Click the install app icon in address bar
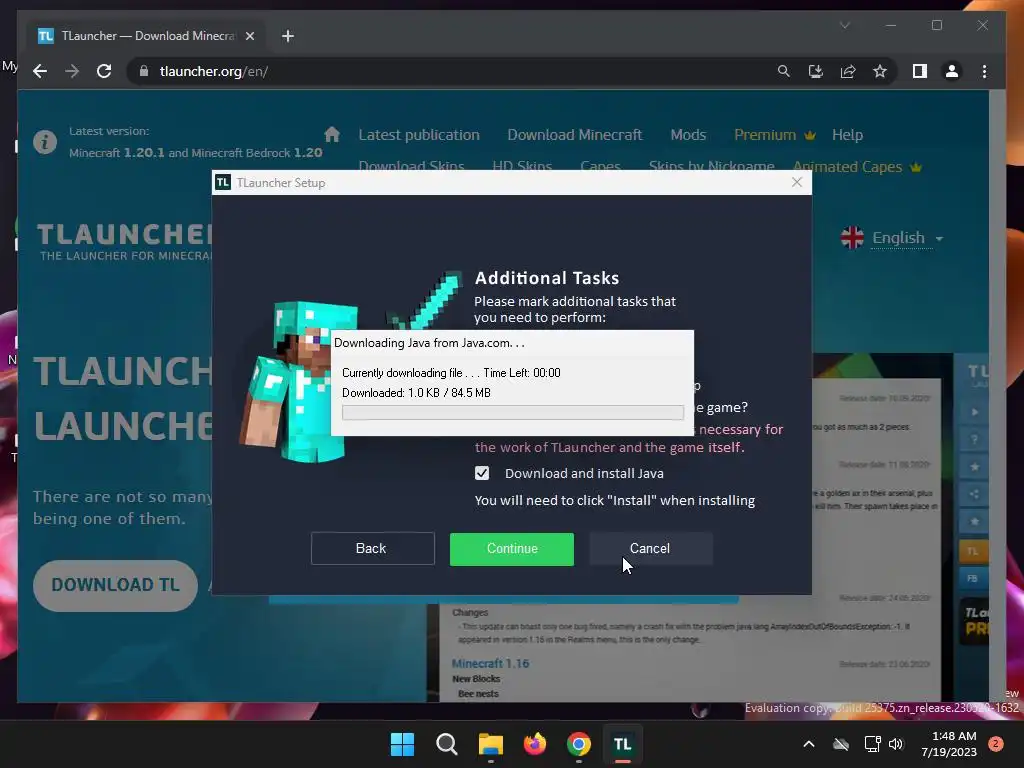Image resolution: width=1024 pixels, height=768 pixels. pos(816,71)
